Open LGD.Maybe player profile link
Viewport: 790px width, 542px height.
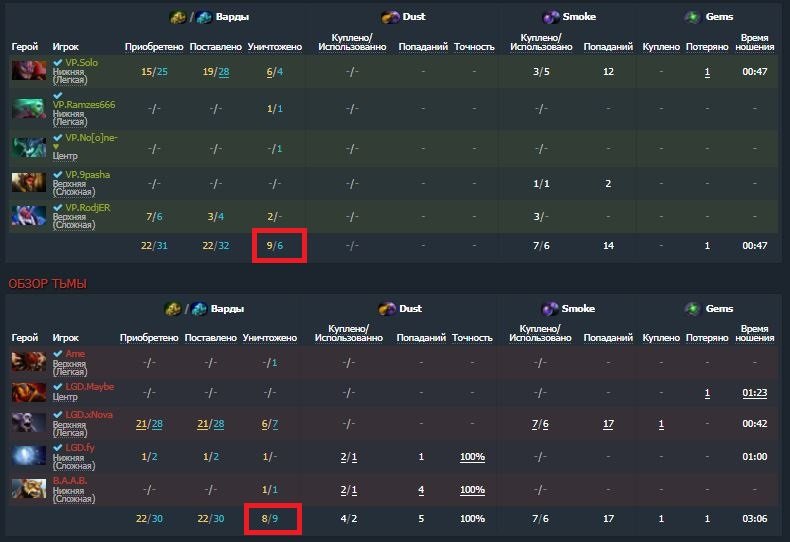(90, 387)
